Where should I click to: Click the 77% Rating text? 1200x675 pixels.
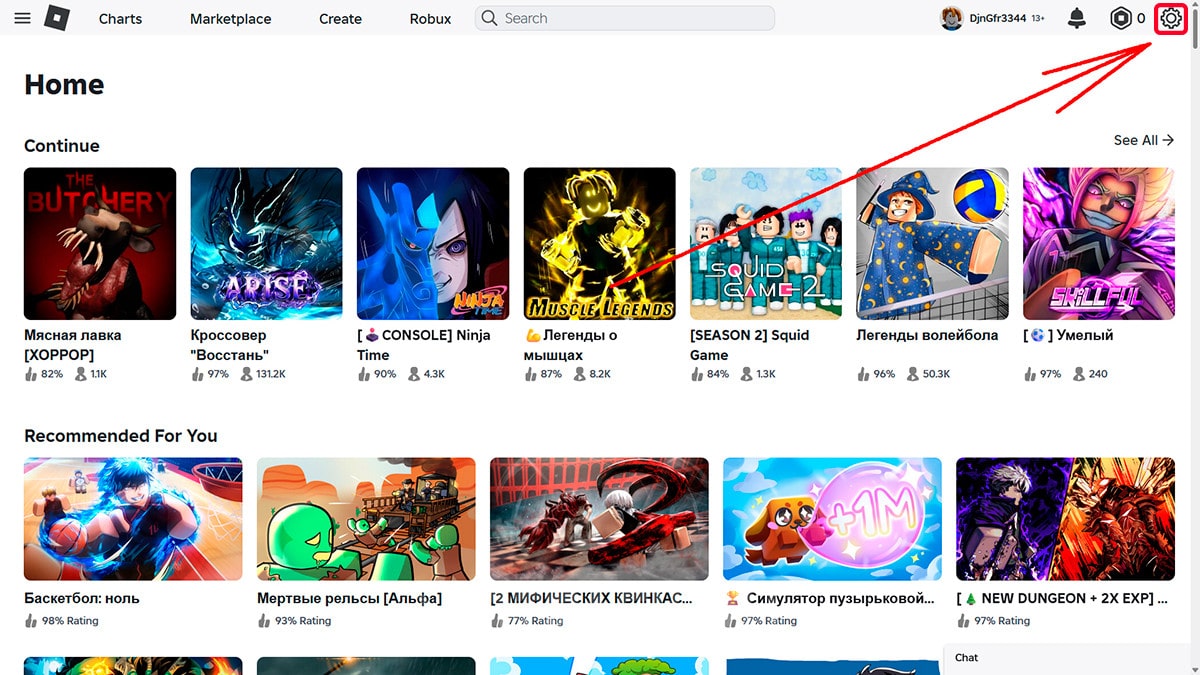tap(536, 621)
